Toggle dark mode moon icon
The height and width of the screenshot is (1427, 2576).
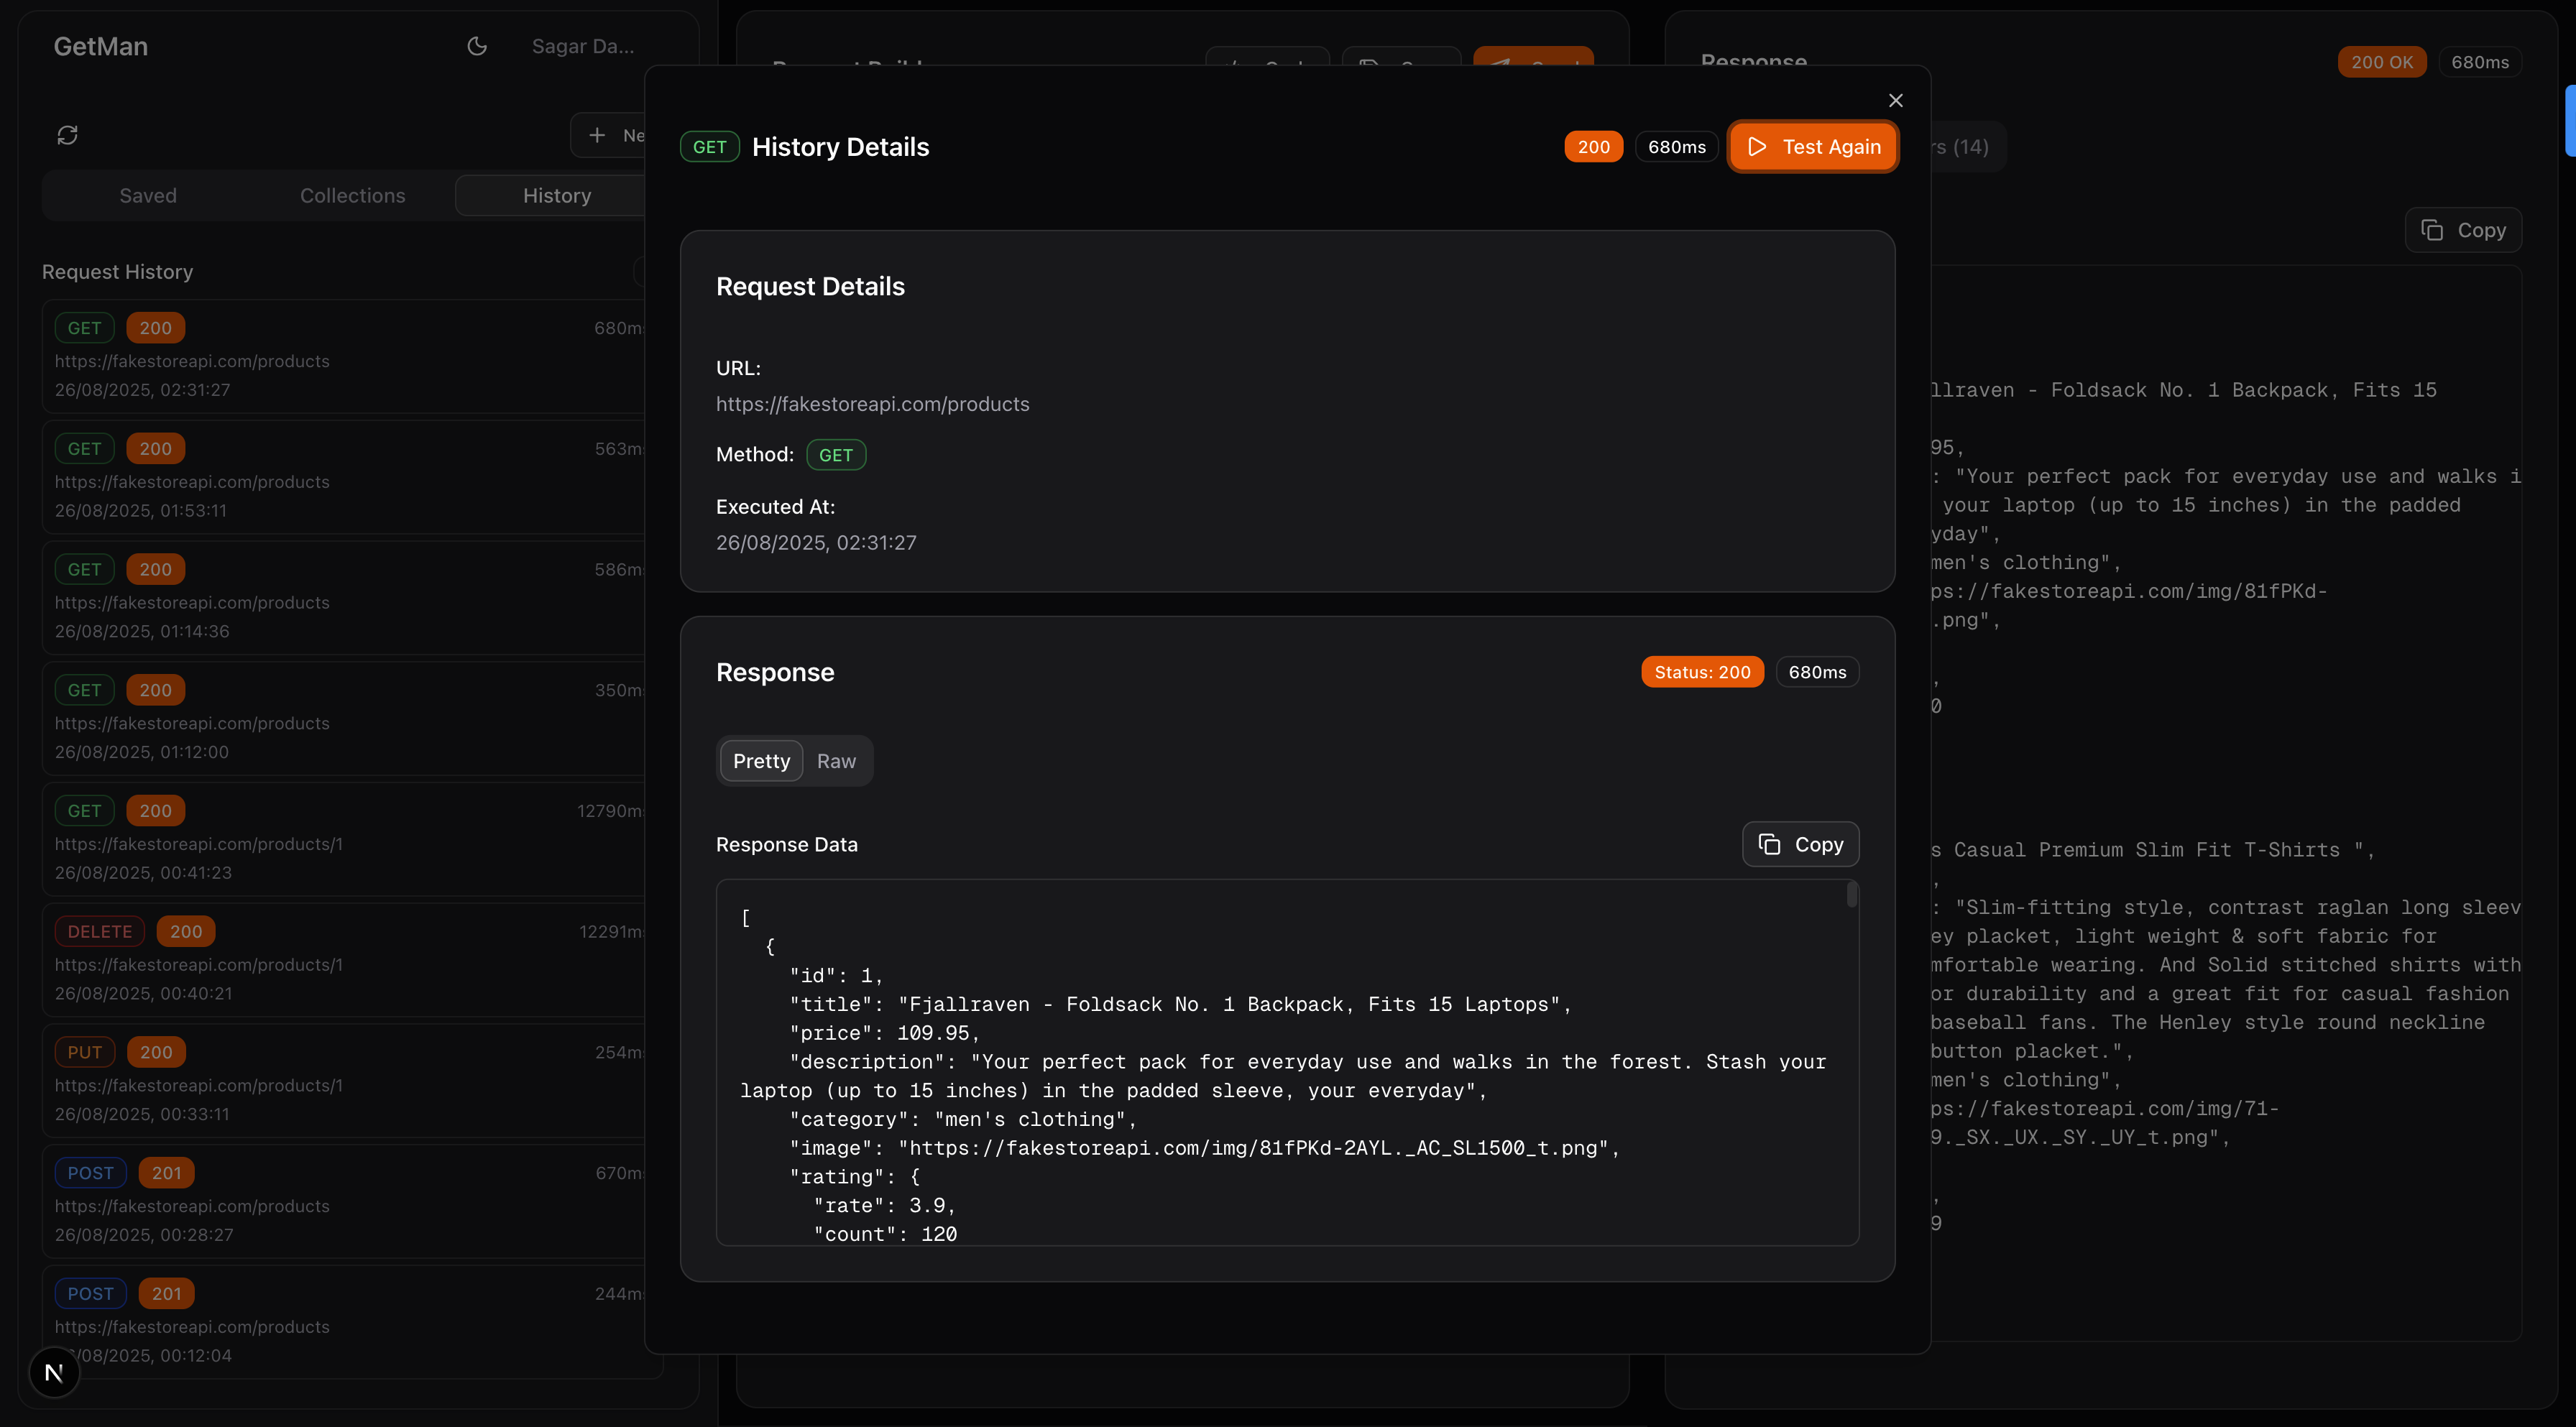click(x=477, y=46)
